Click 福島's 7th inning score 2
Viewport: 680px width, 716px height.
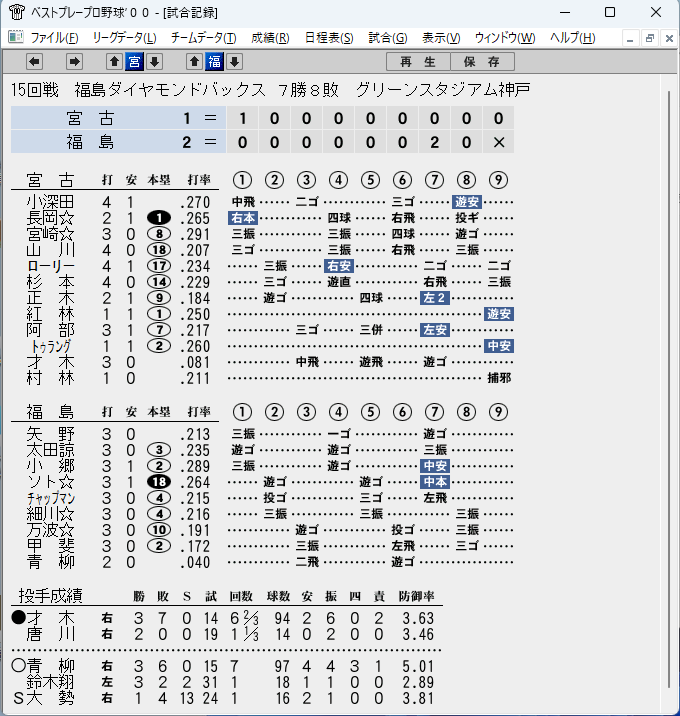[434, 142]
